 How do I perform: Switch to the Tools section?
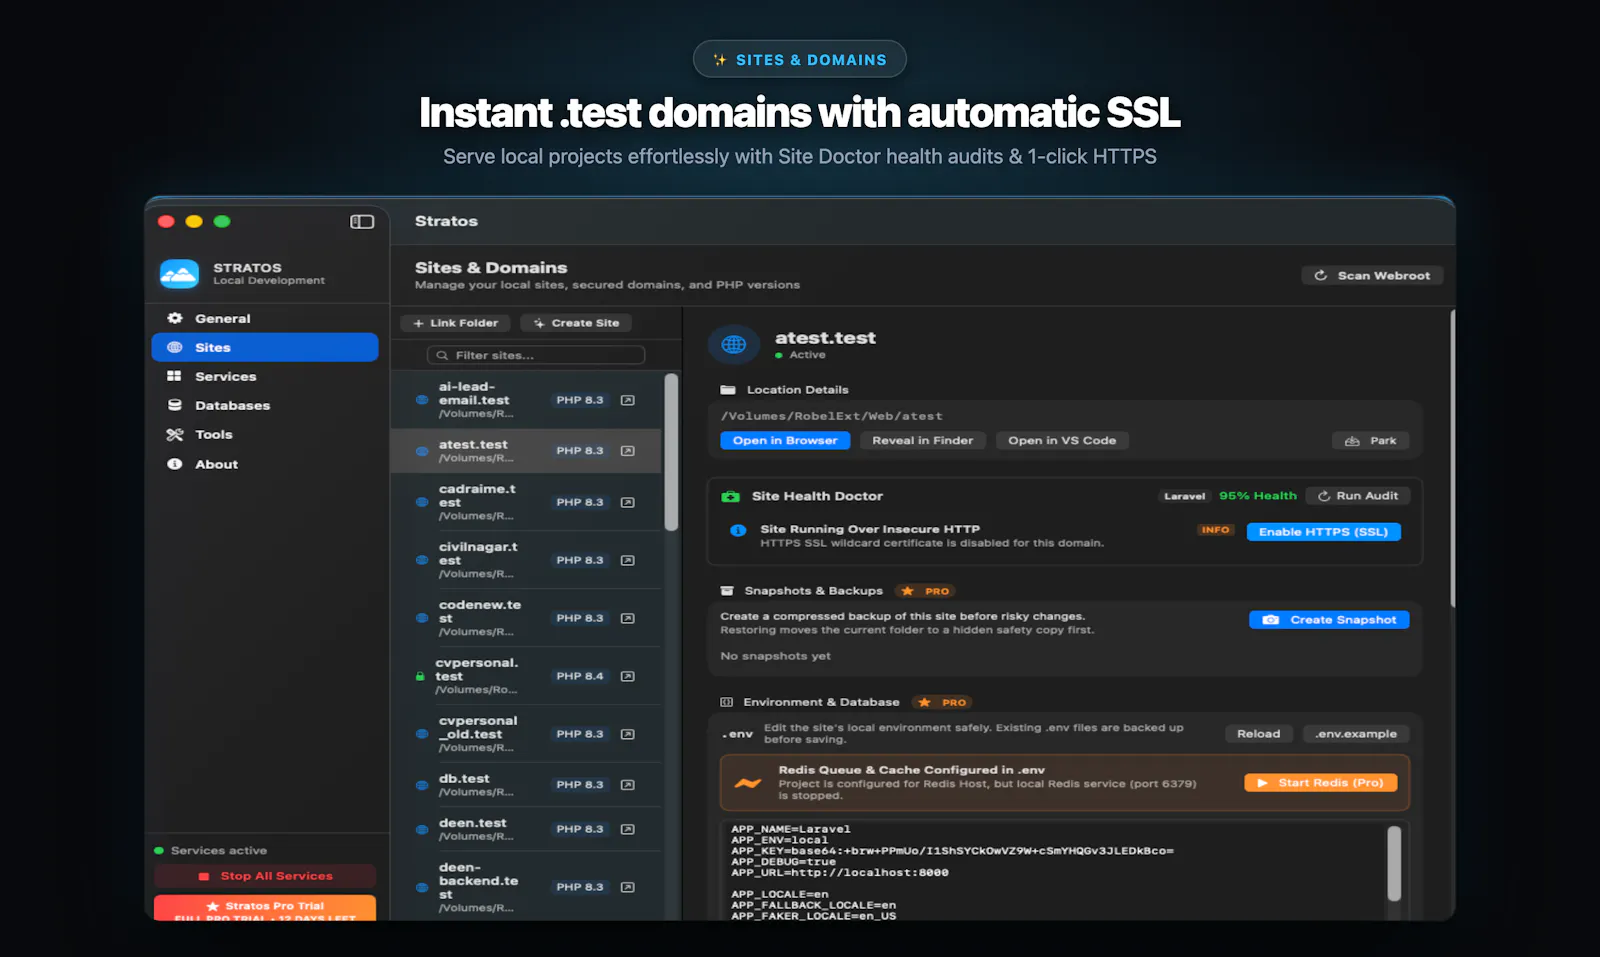265,434
